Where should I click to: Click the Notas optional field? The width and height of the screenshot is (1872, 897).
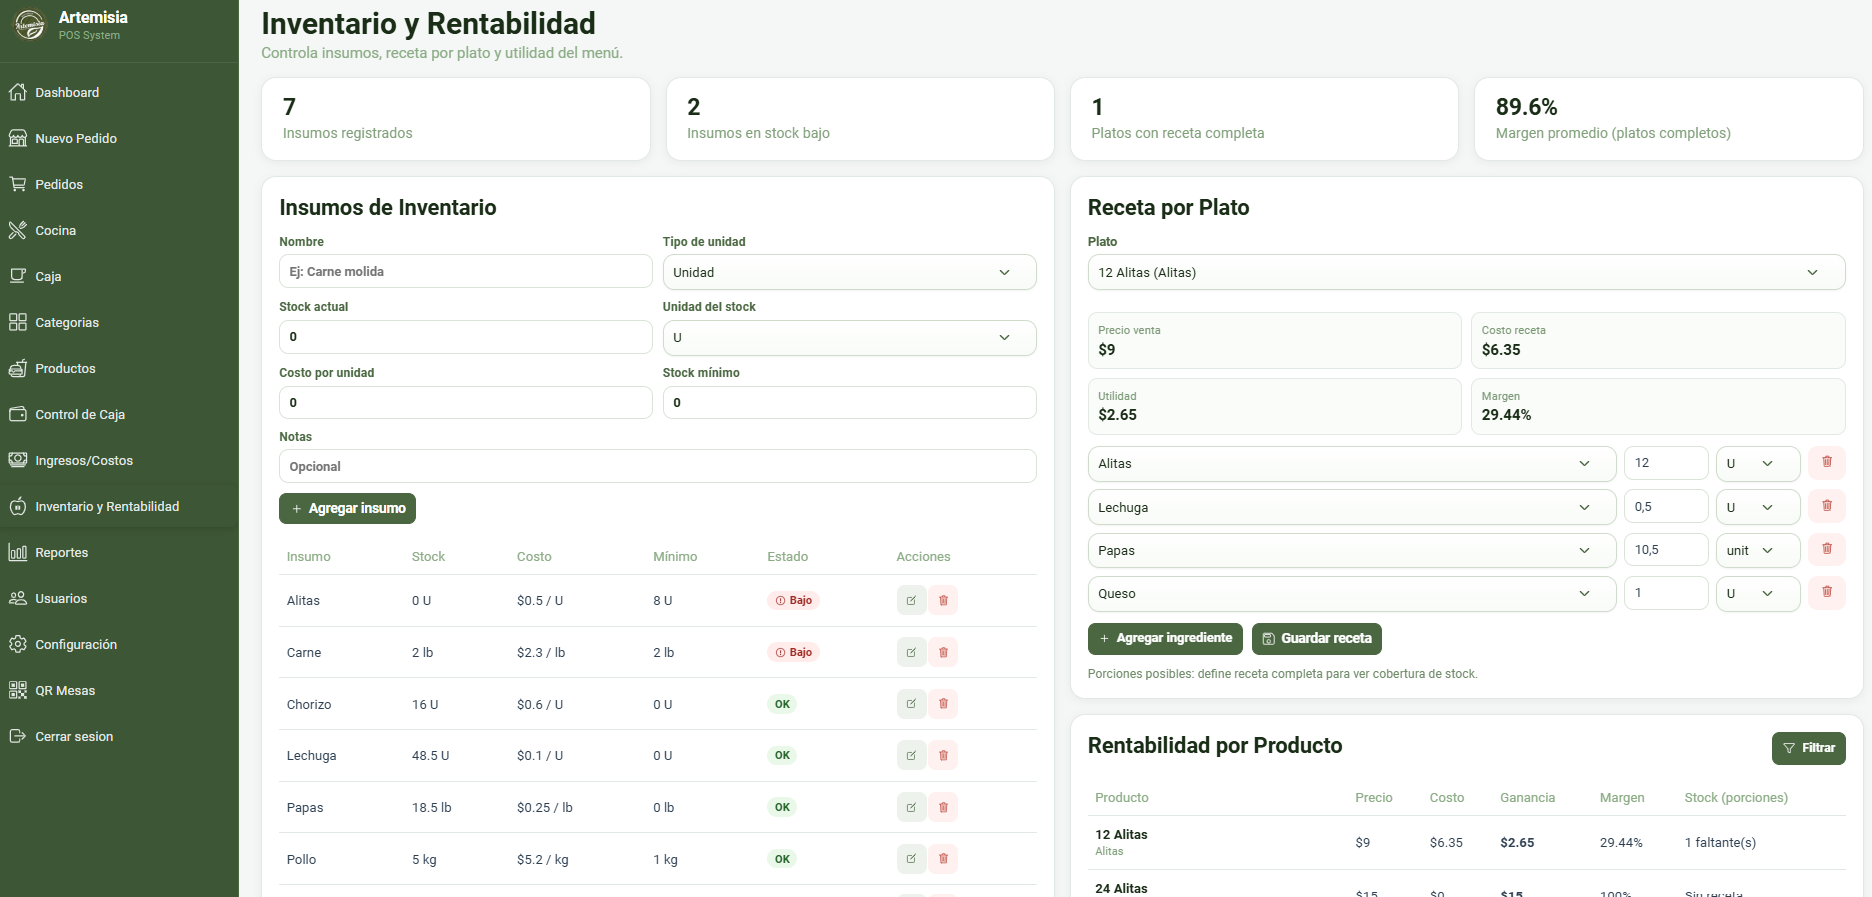coord(657,466)
